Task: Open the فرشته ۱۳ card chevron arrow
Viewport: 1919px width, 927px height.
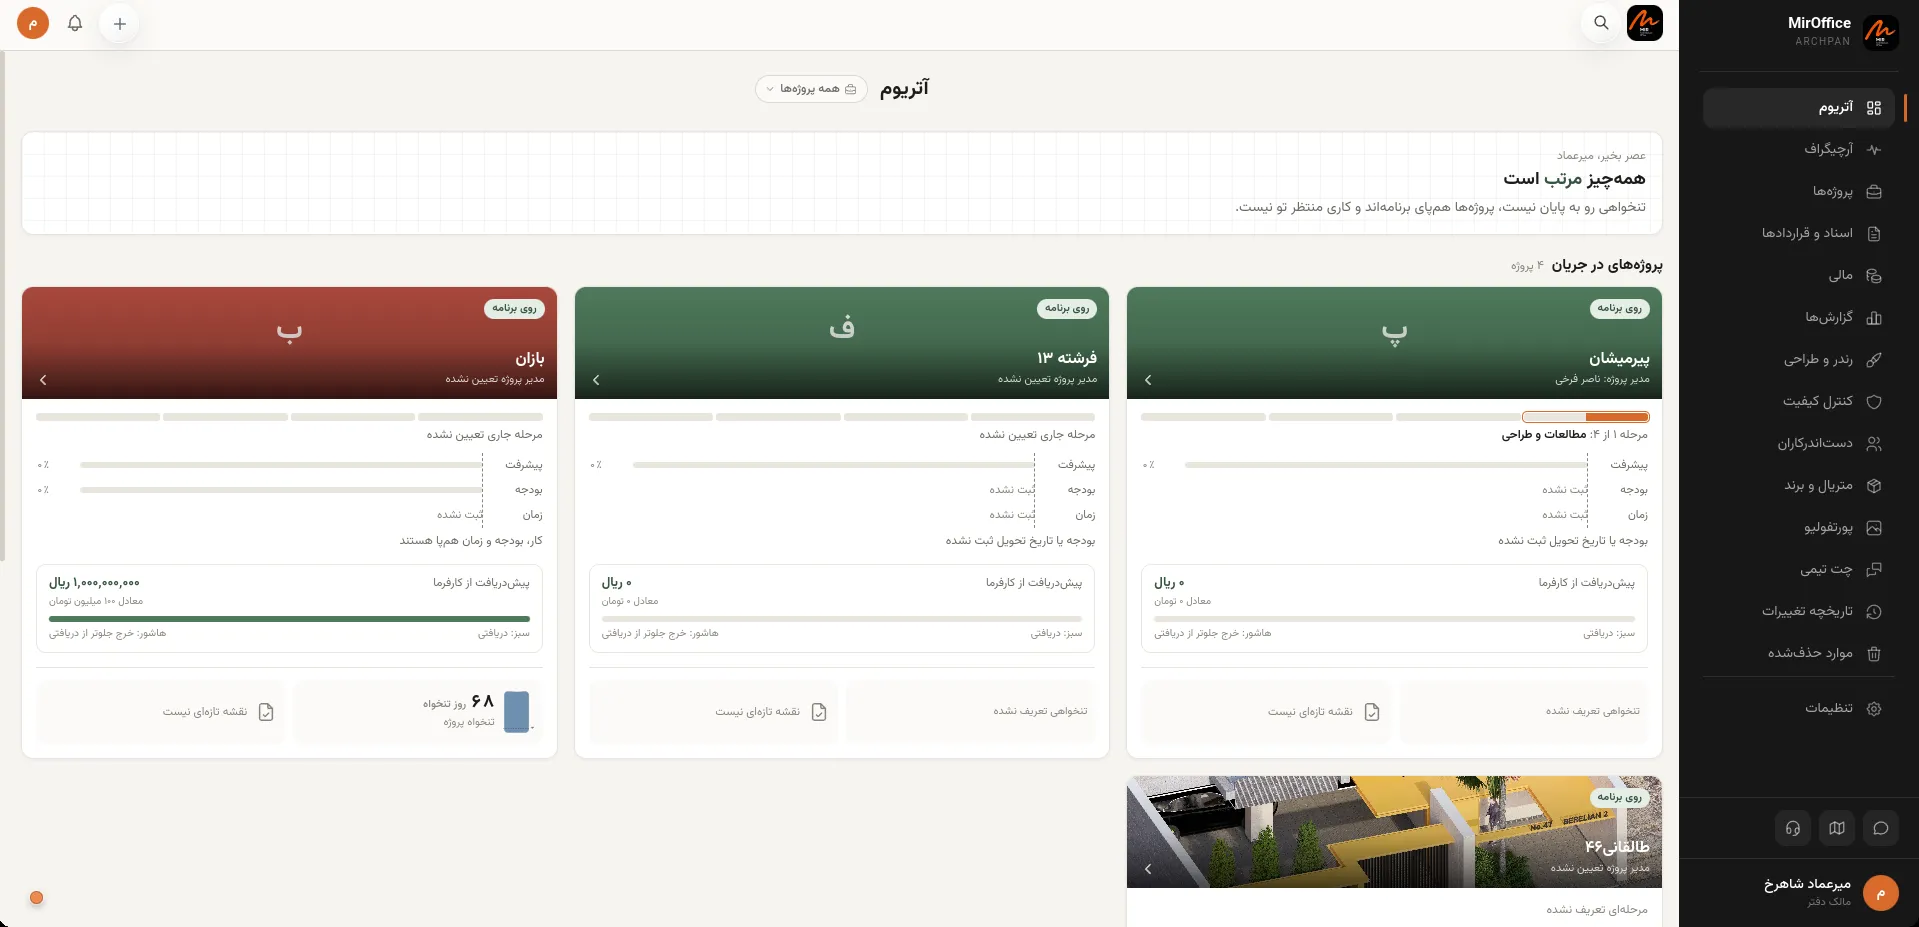Action: coord(596,380)
